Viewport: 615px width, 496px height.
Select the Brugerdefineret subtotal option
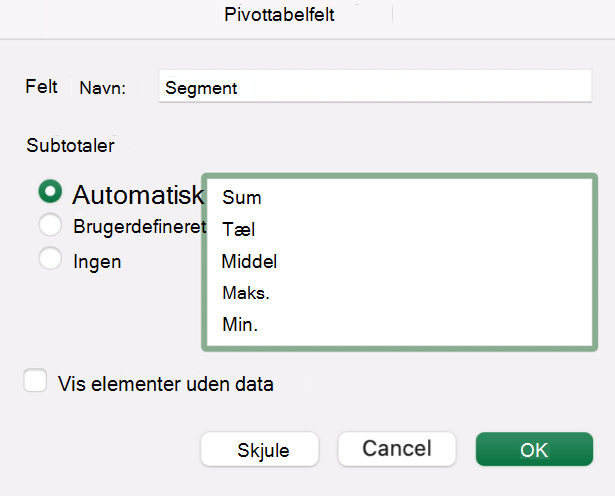click(50, 225)
